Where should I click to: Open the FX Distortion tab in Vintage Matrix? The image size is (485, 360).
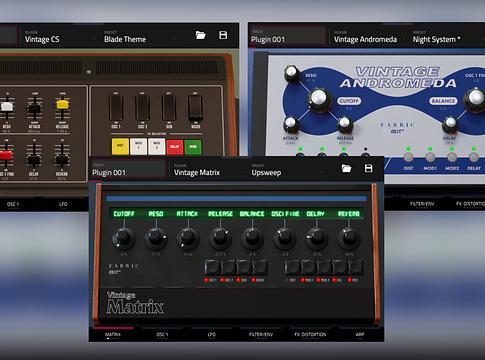[x=310, y=334]
